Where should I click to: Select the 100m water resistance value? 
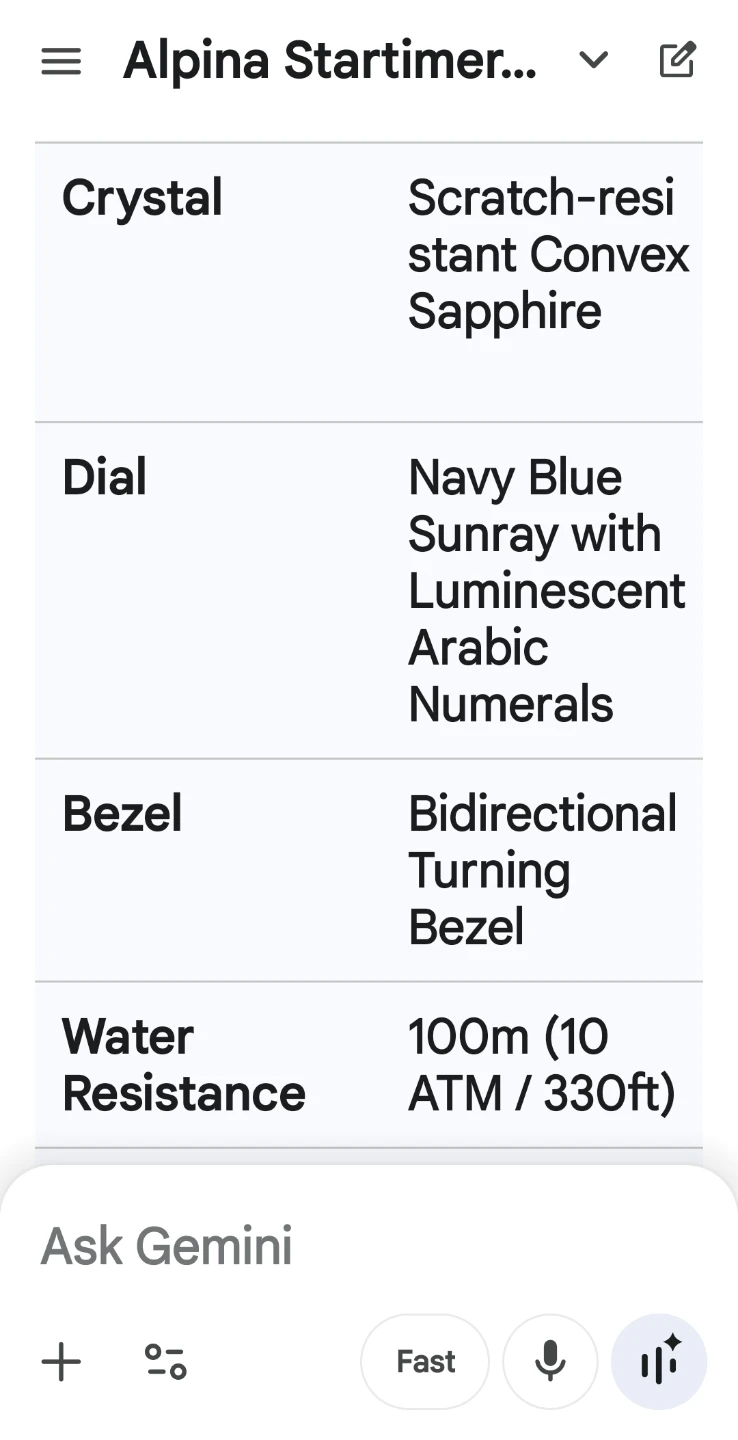click(x=542, y=1065)
